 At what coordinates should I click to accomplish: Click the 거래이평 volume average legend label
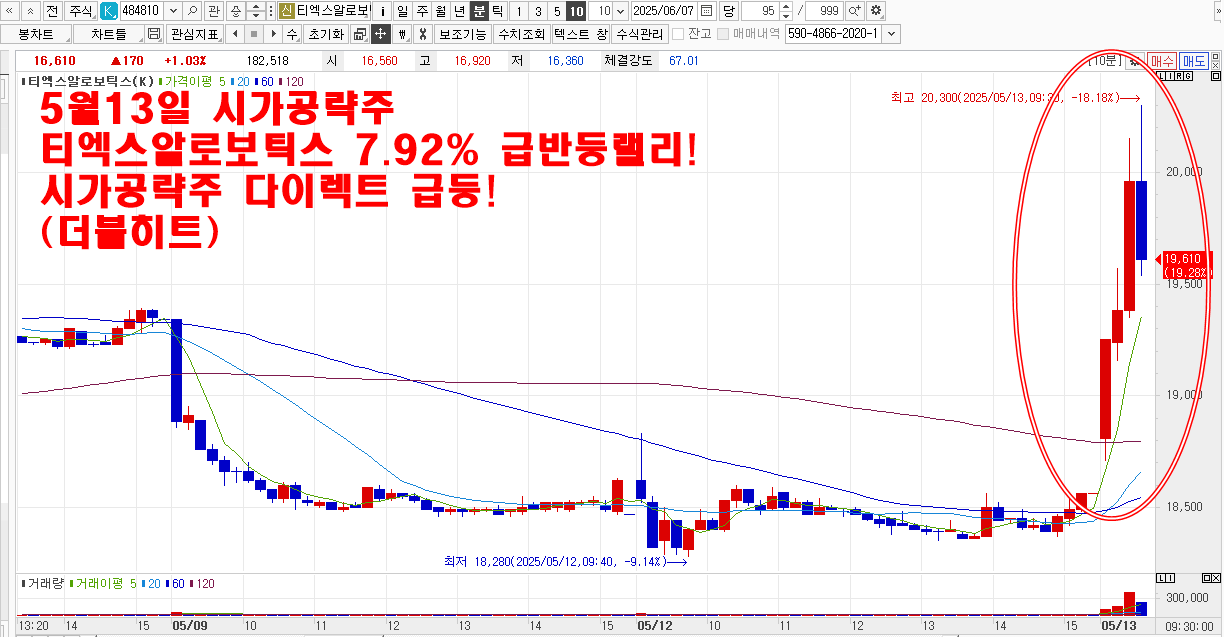pyautogui.click(x=100, y=583)
